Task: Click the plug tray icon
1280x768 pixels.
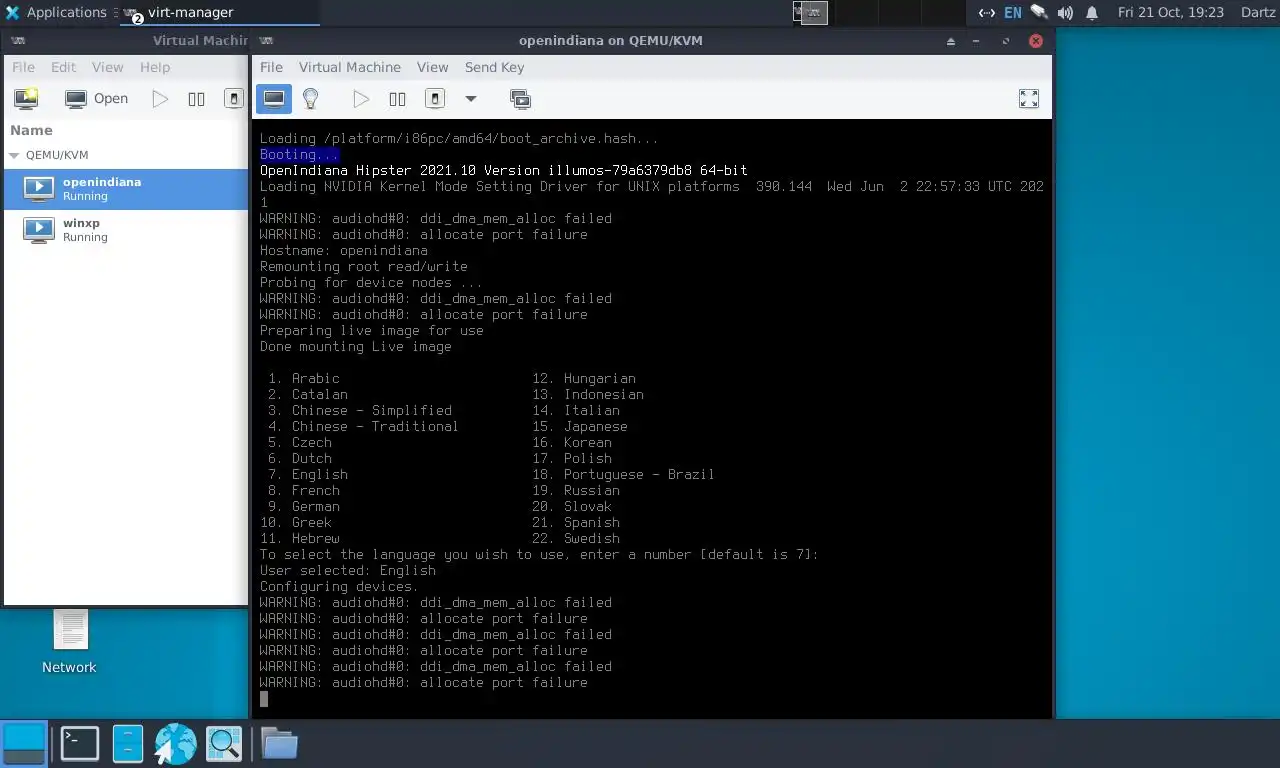Action: point(1039,12)
